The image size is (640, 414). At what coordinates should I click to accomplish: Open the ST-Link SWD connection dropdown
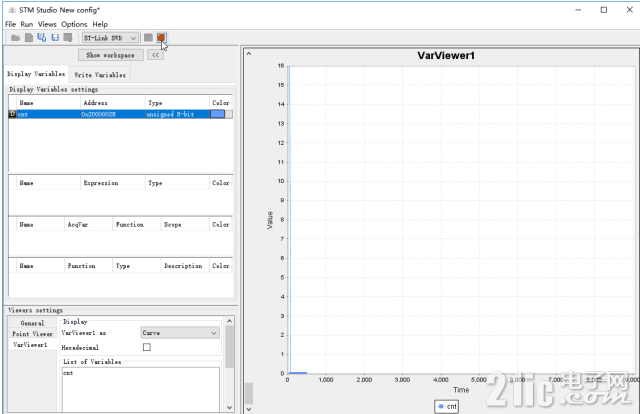pos(110,38)
